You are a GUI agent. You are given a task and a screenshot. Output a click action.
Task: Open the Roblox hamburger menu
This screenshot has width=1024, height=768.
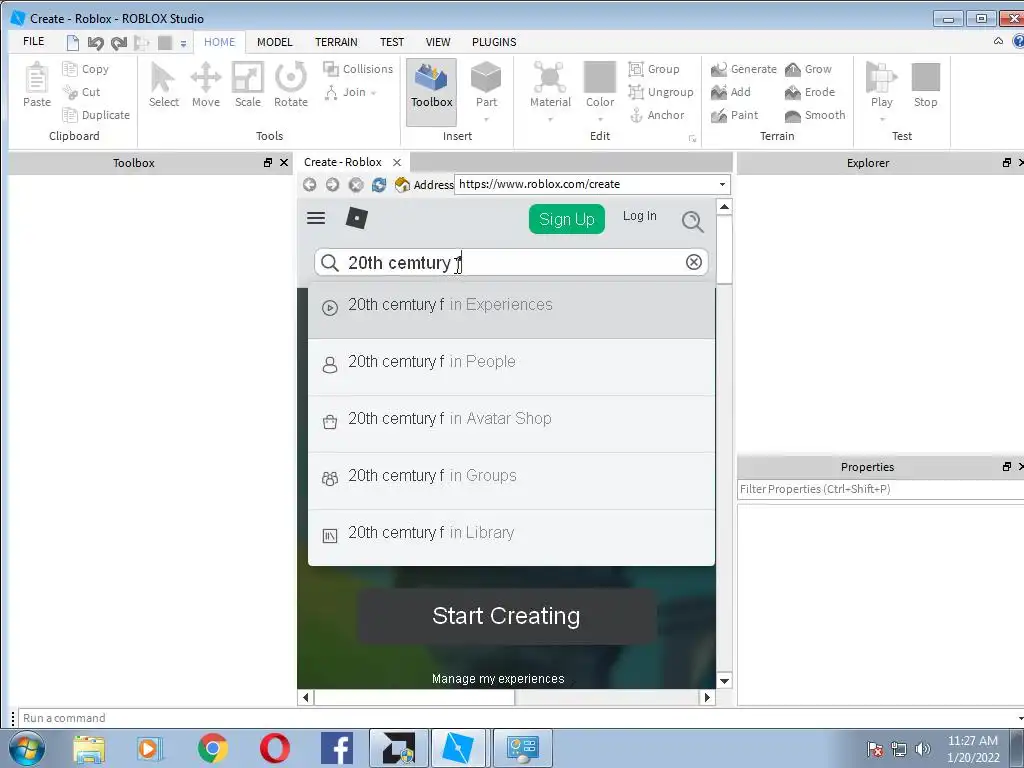316,218
